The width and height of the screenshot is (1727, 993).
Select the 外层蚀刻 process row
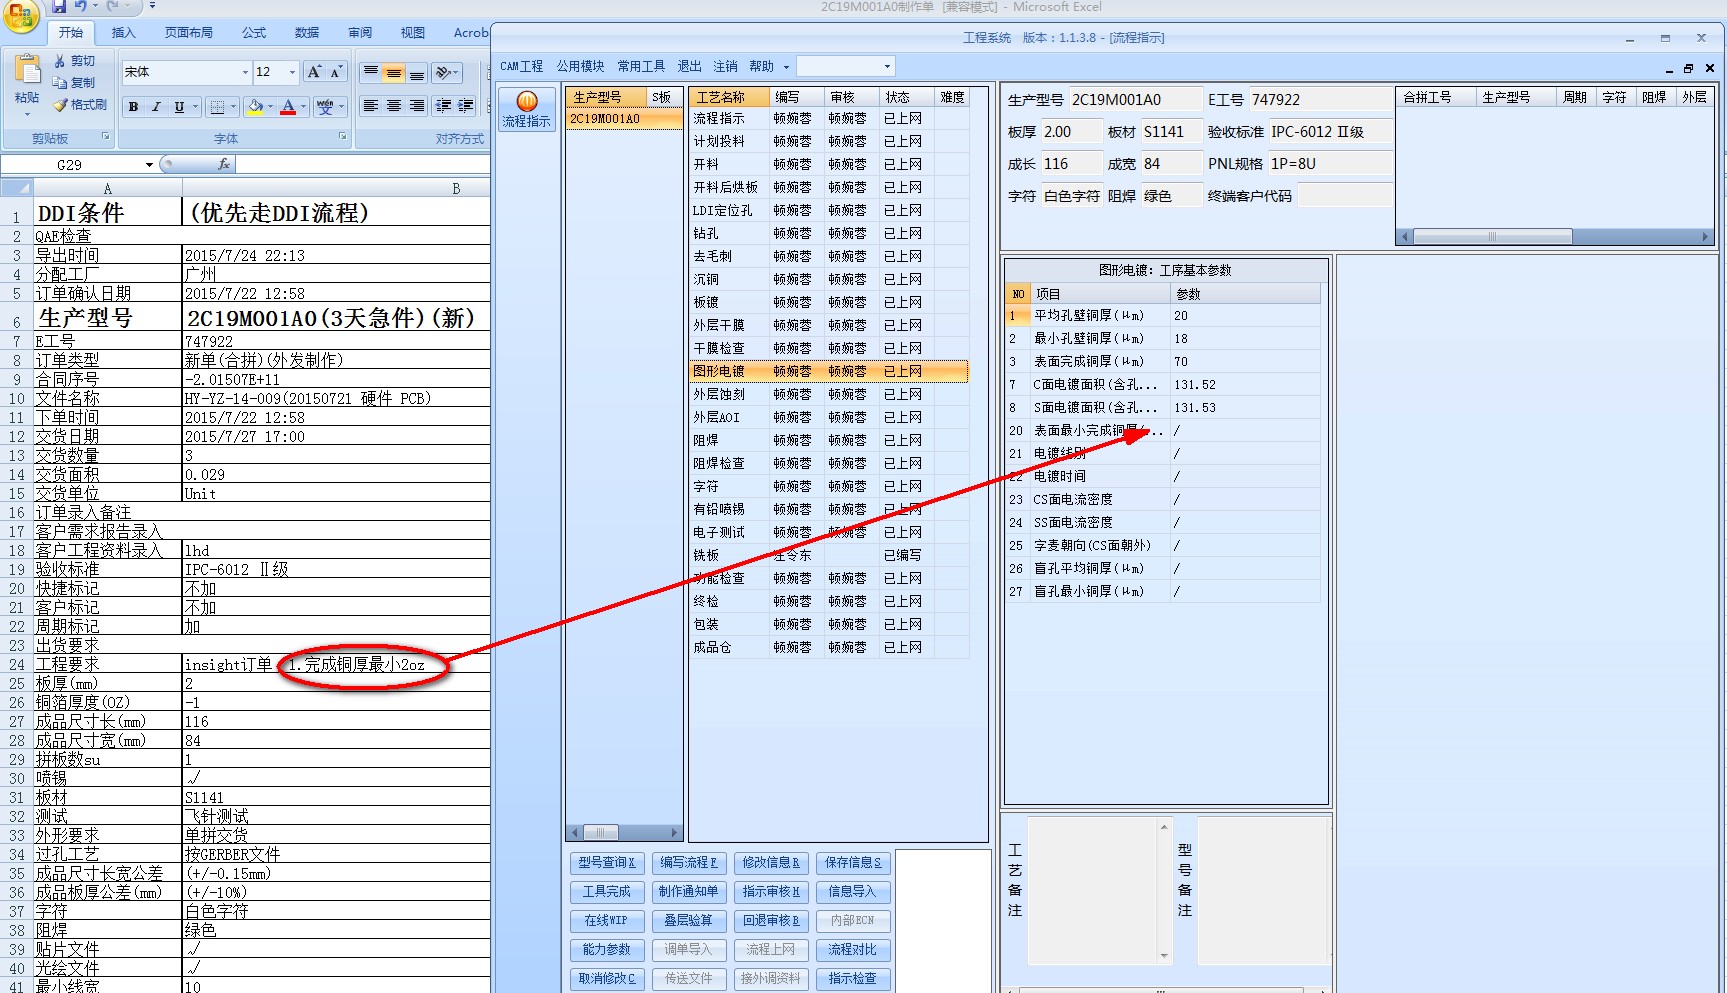[x=828, y=394]
